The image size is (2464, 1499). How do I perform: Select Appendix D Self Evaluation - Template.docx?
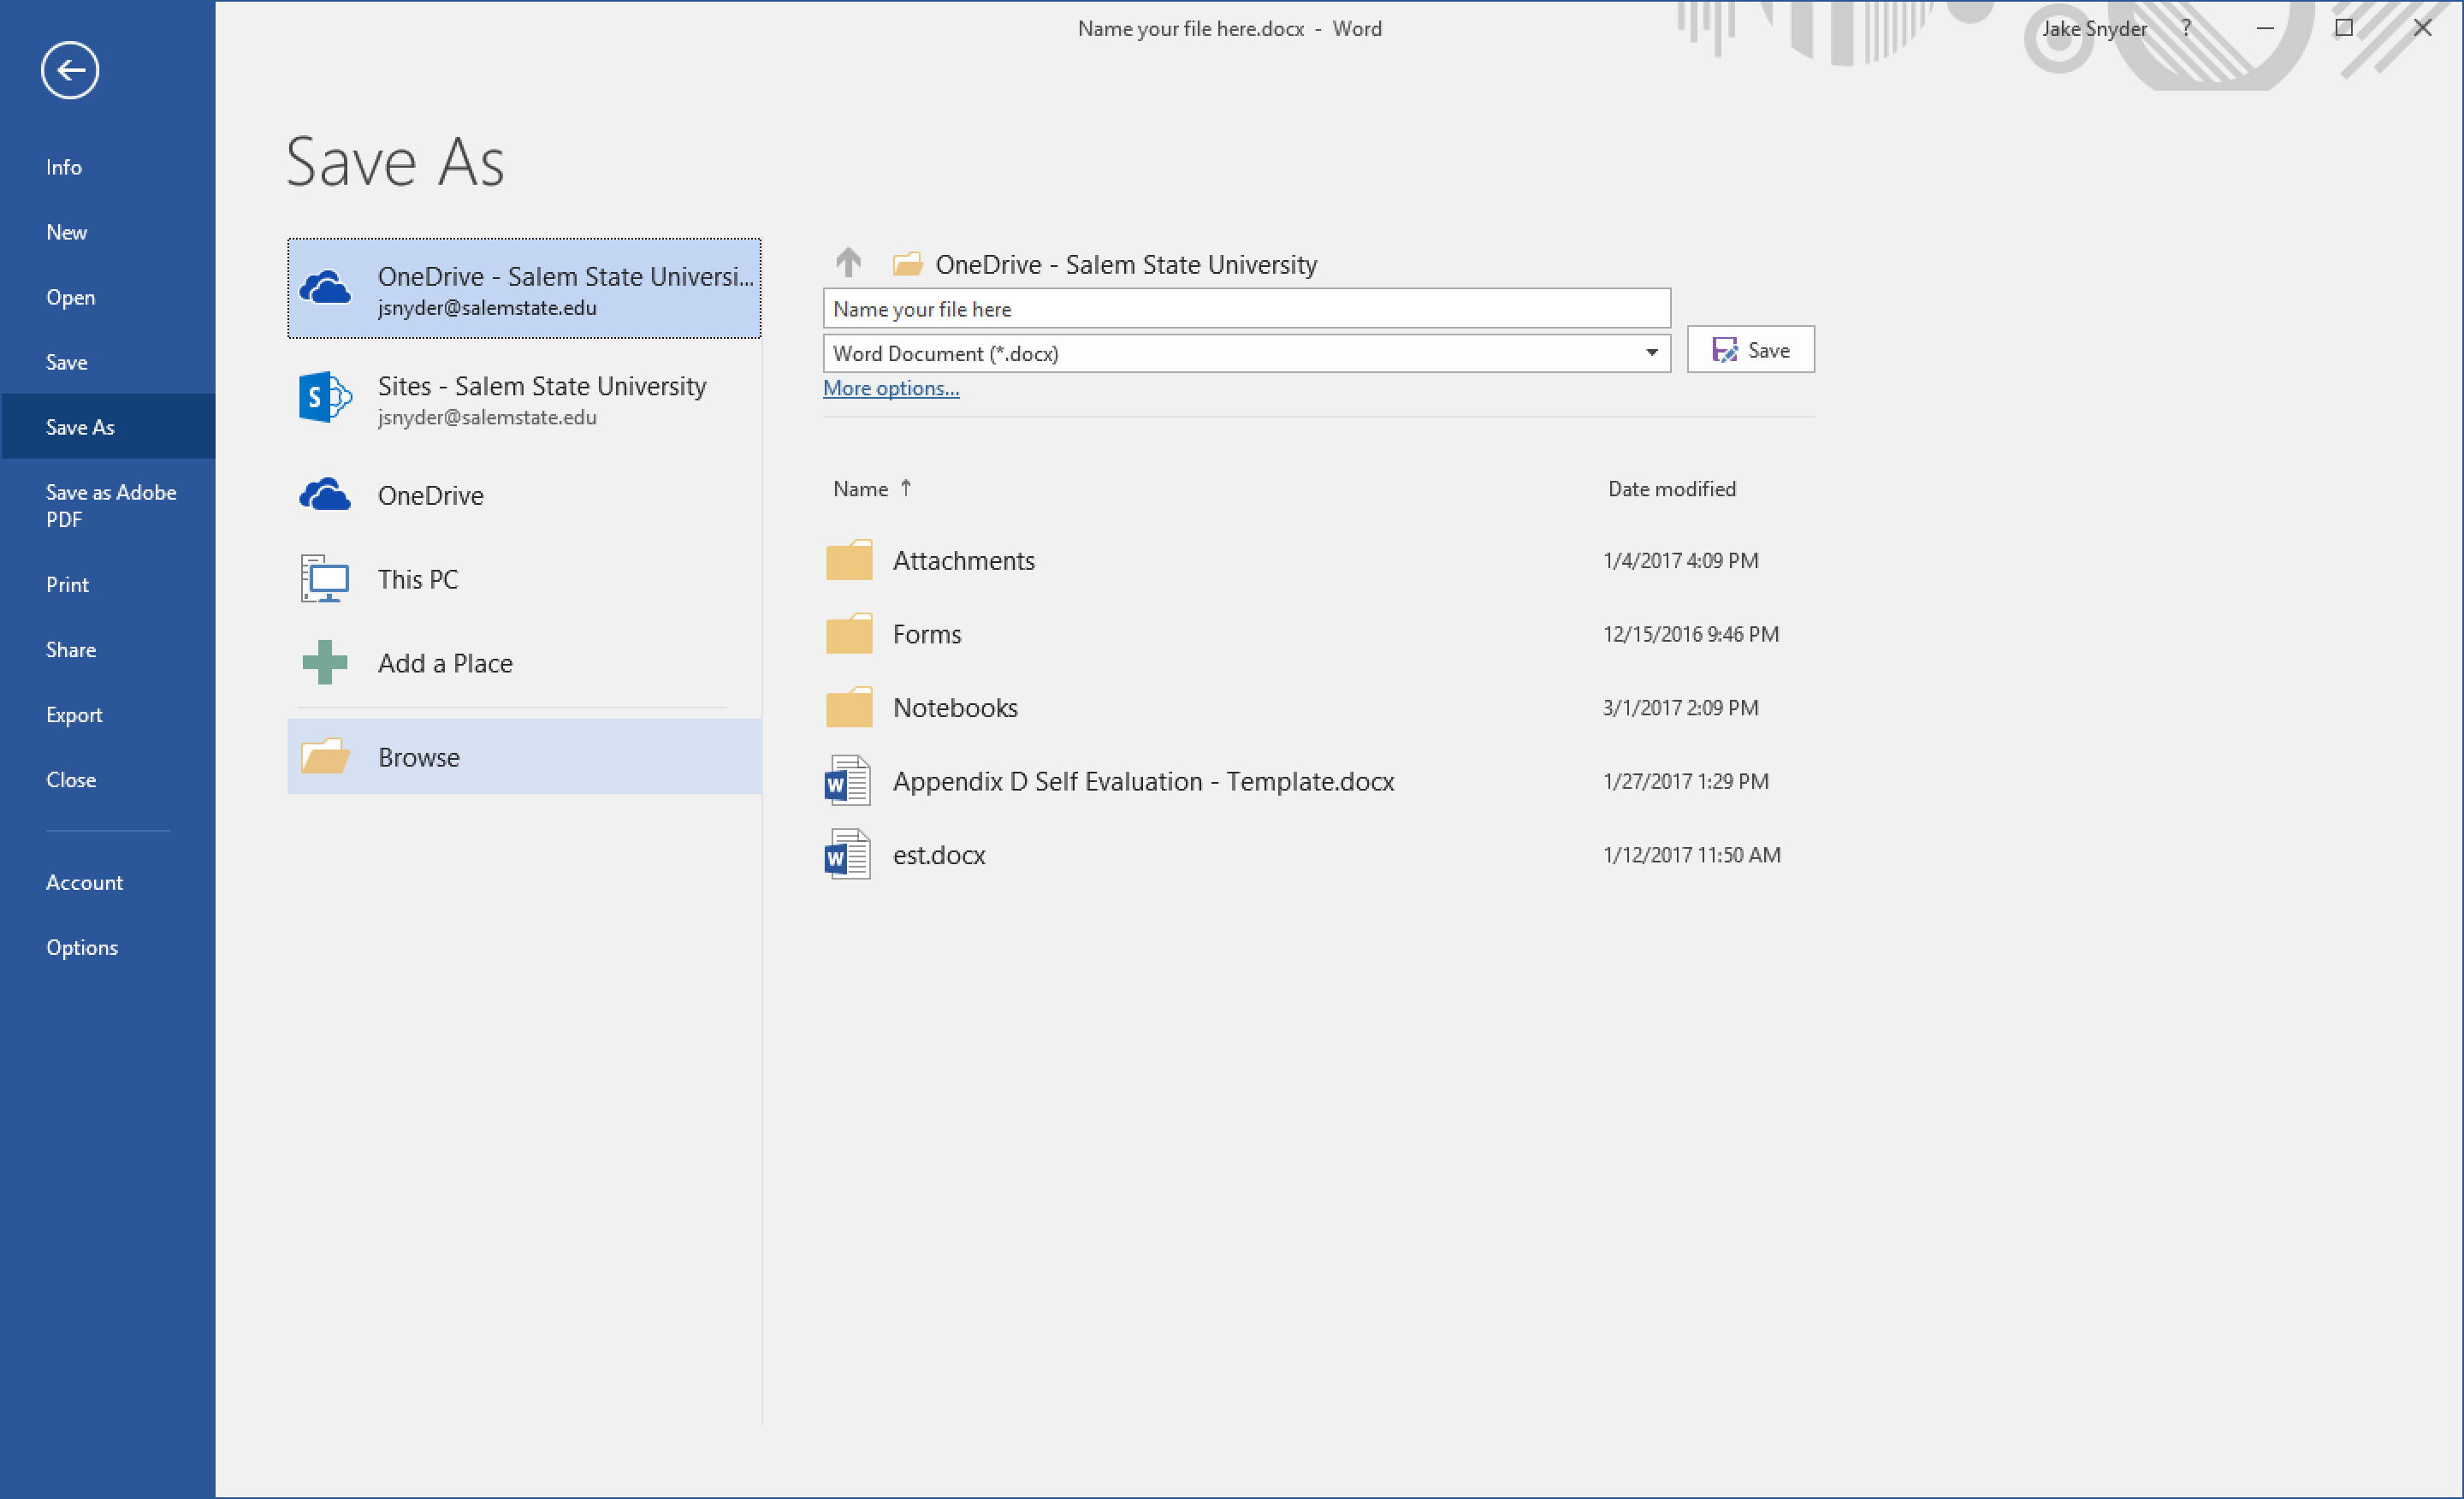1144,782
